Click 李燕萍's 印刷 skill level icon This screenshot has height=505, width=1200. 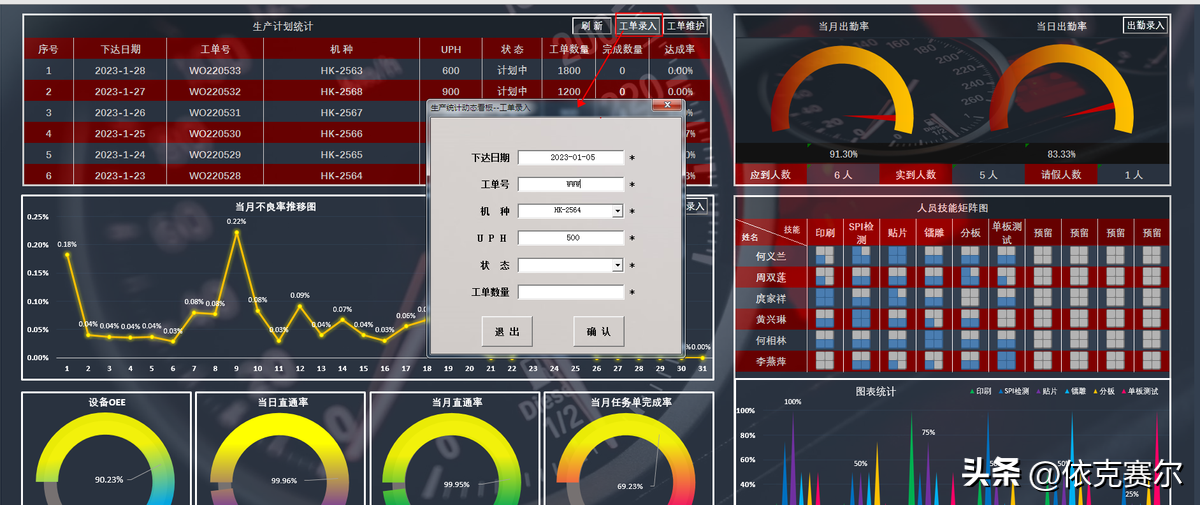point(825,361)
